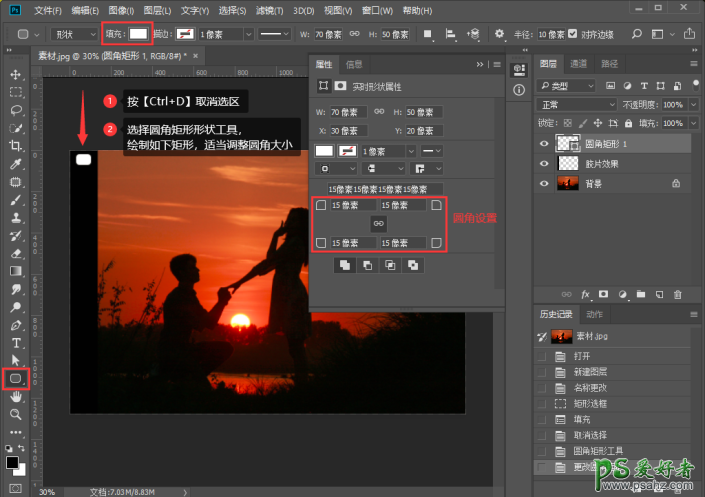This screenshot has width=705, height=497.
Task: Open the 滤镜(T) menu
Action: point(269,10)
